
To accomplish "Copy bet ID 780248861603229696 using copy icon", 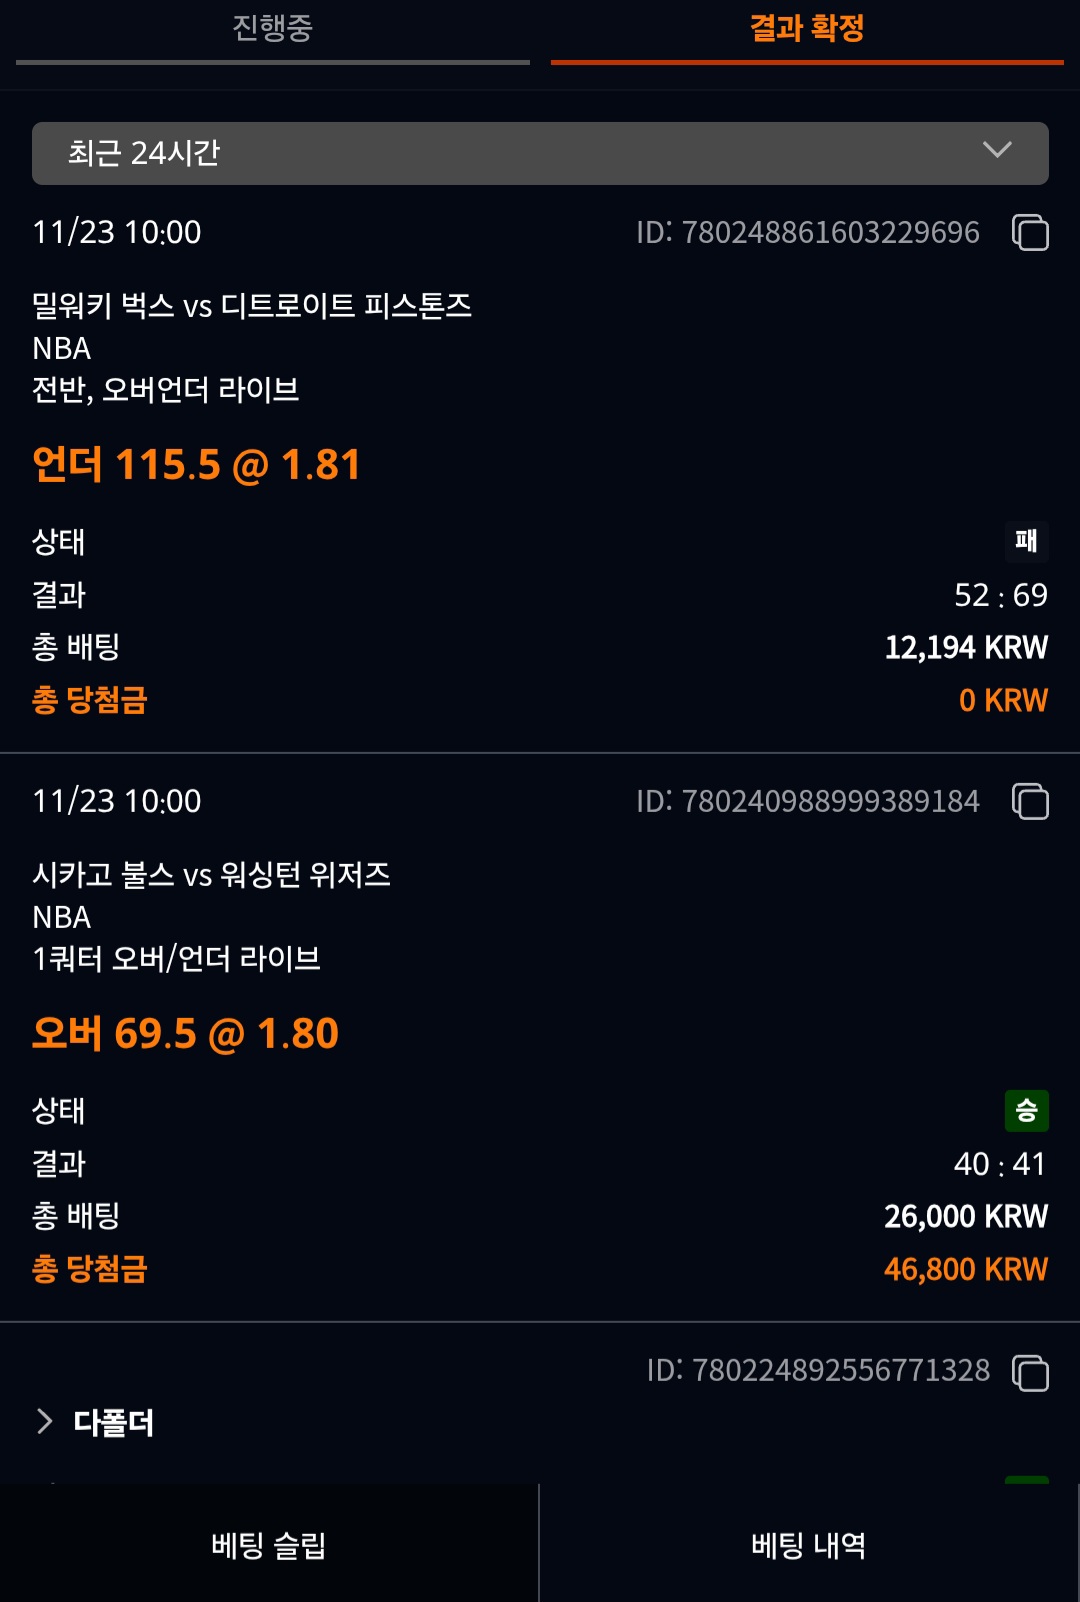I will pos(1030,232).
